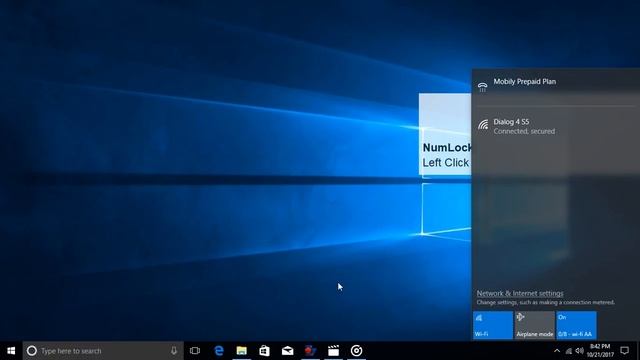Open the clock showing 8:42 PM
Screen dimensions: 640x360
point(600,351)
